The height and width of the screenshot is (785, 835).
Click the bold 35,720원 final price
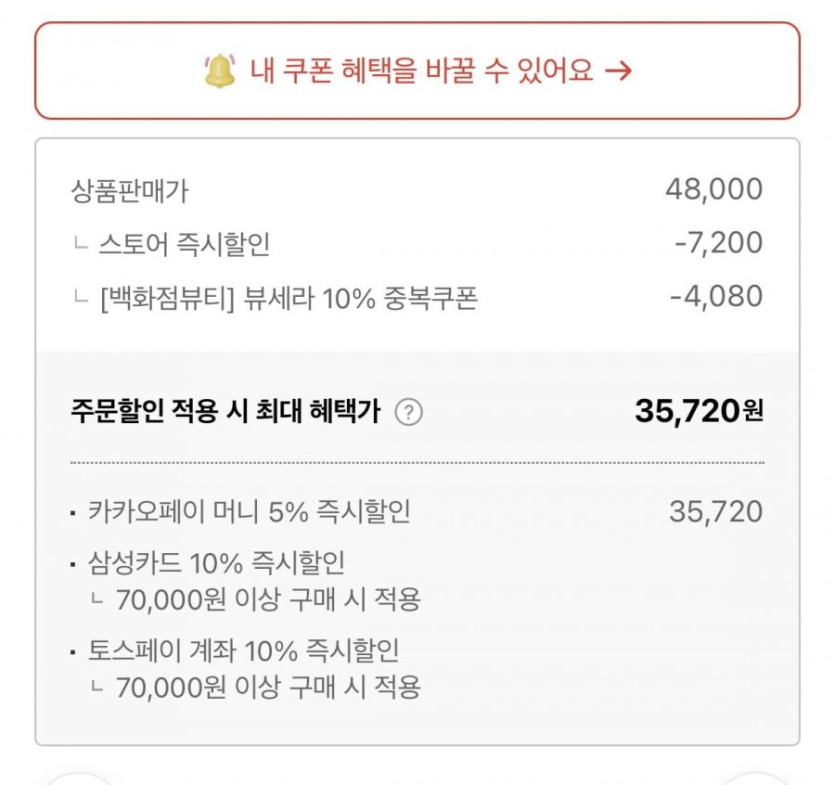pos(698,410)
